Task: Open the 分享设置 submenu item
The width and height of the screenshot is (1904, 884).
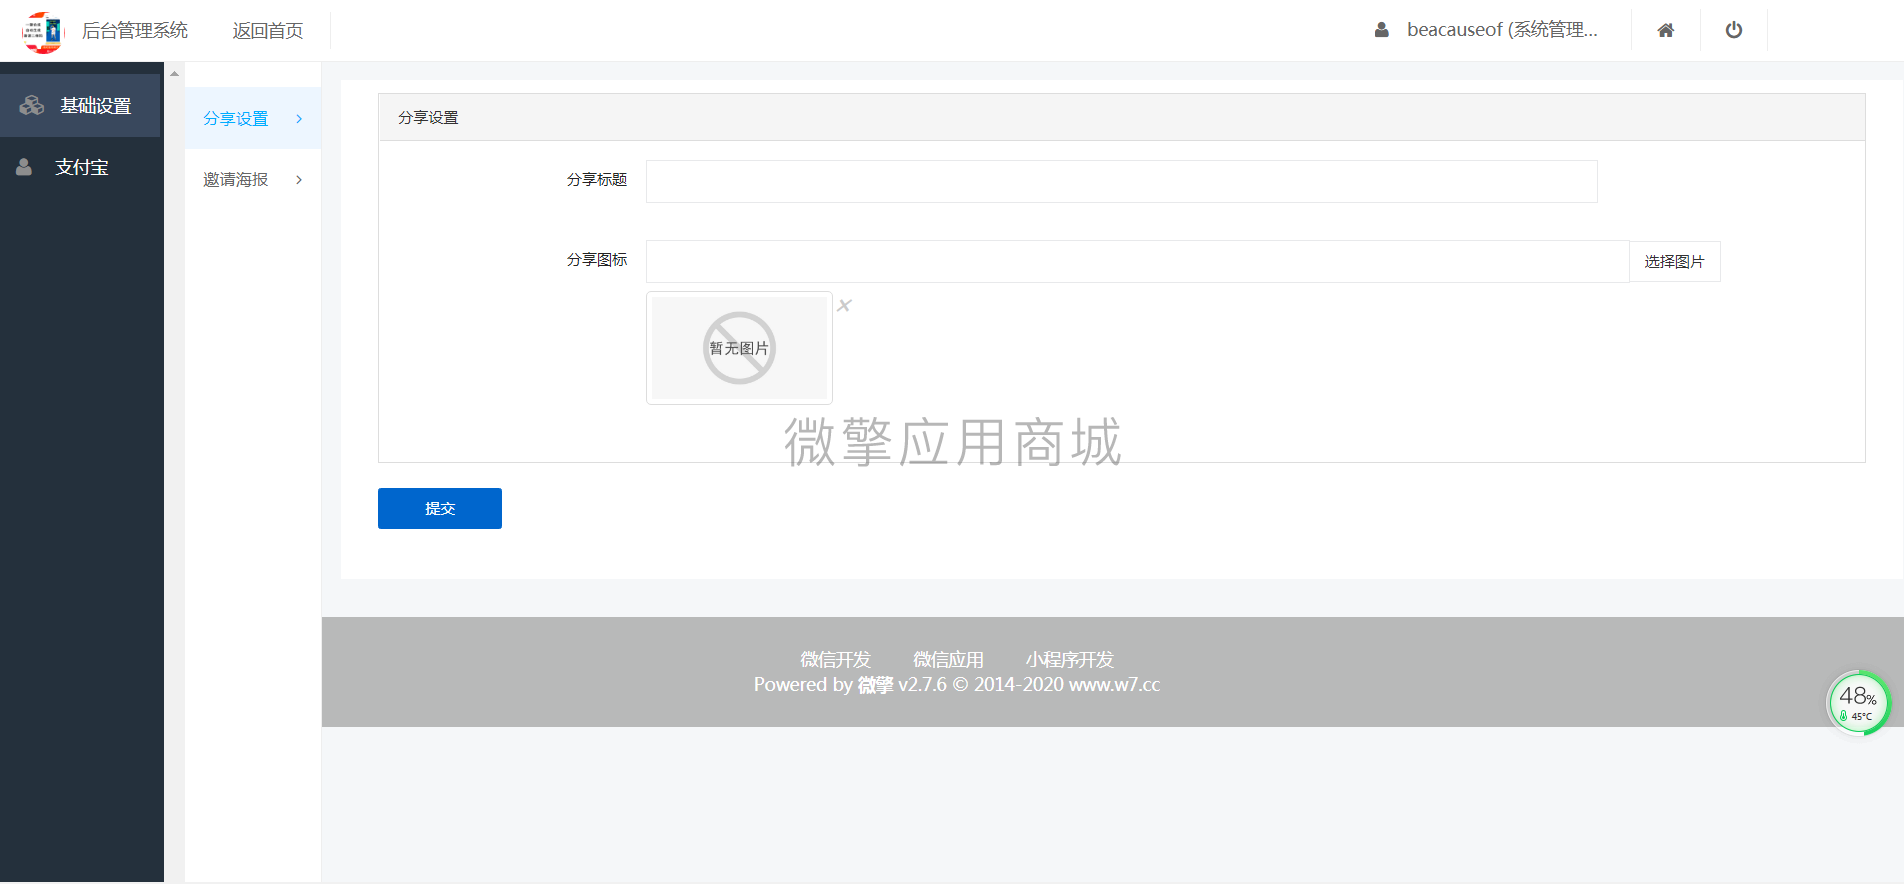Action: pyautogui.click(x=253, y=118)
